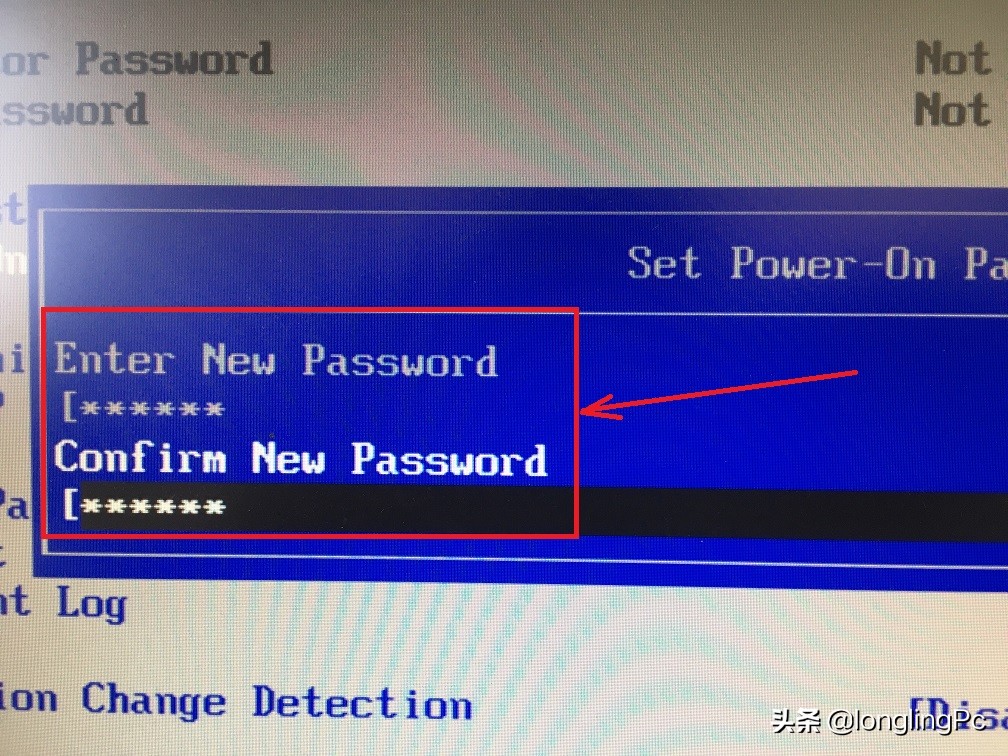Click the second row's 'Not' status value
Image resolution: width=1008 pixels, height=756 pixels.
952,109
